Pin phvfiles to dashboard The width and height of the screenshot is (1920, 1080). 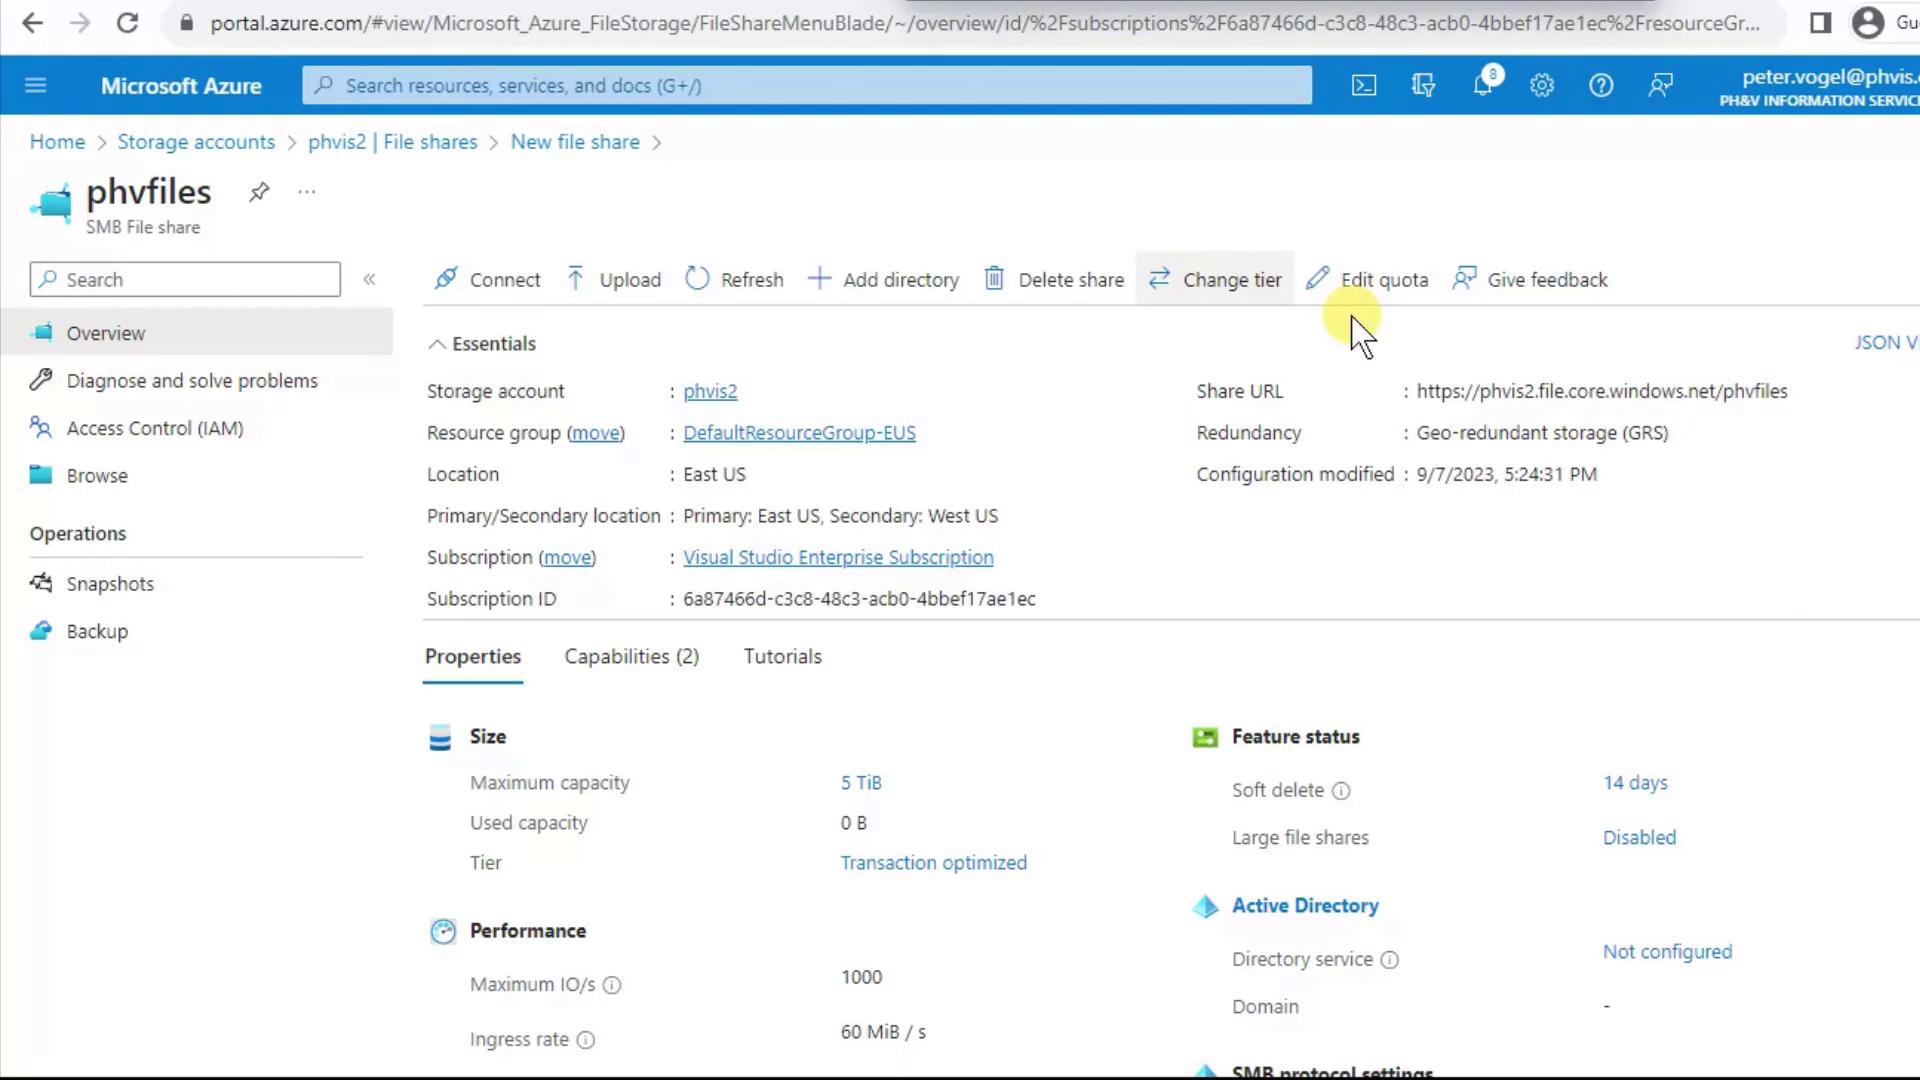[259, 192]
